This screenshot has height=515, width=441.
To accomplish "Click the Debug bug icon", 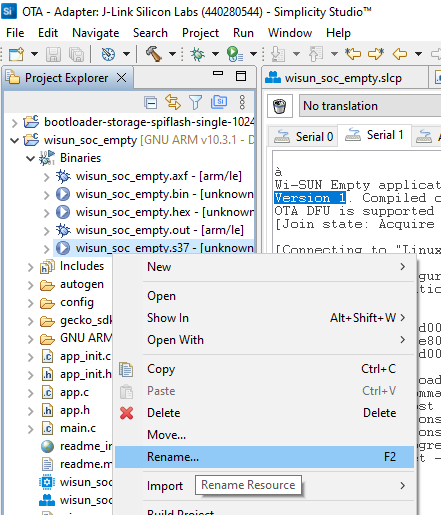I will (x=197, y=54).
